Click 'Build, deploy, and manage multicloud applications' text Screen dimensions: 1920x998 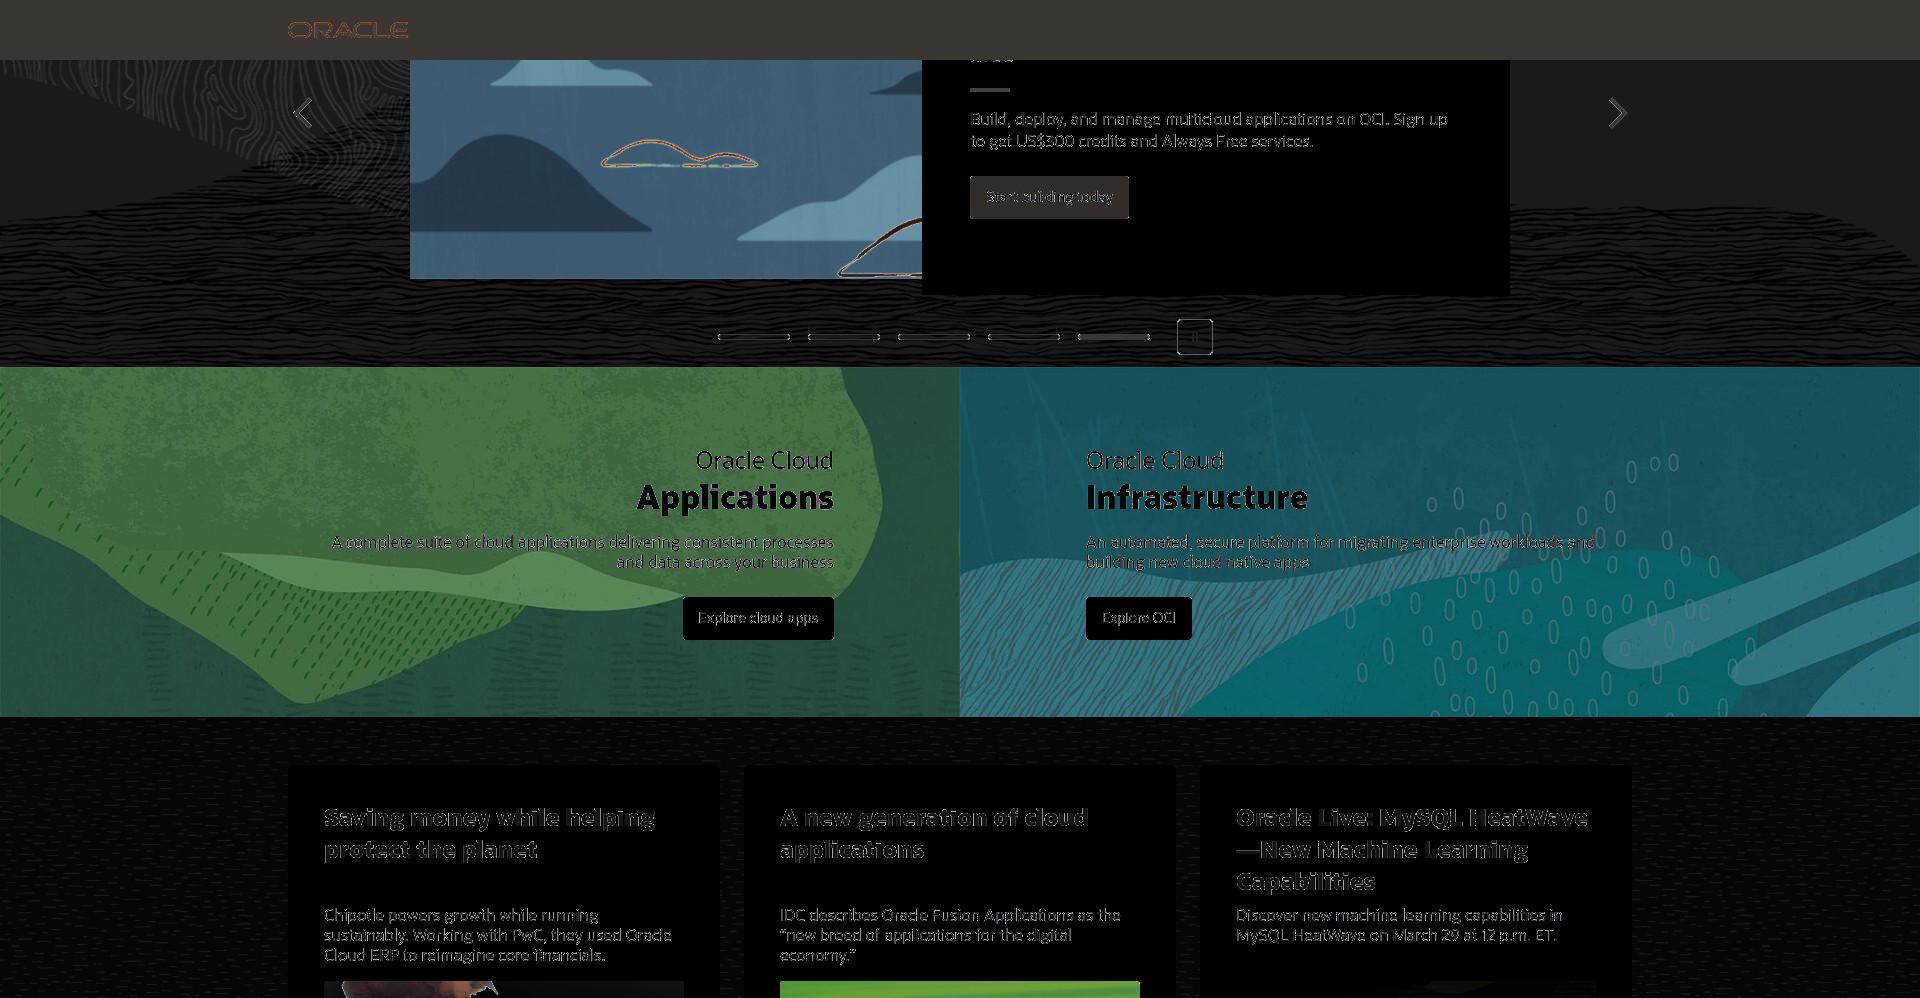[x=1209, y=130]
